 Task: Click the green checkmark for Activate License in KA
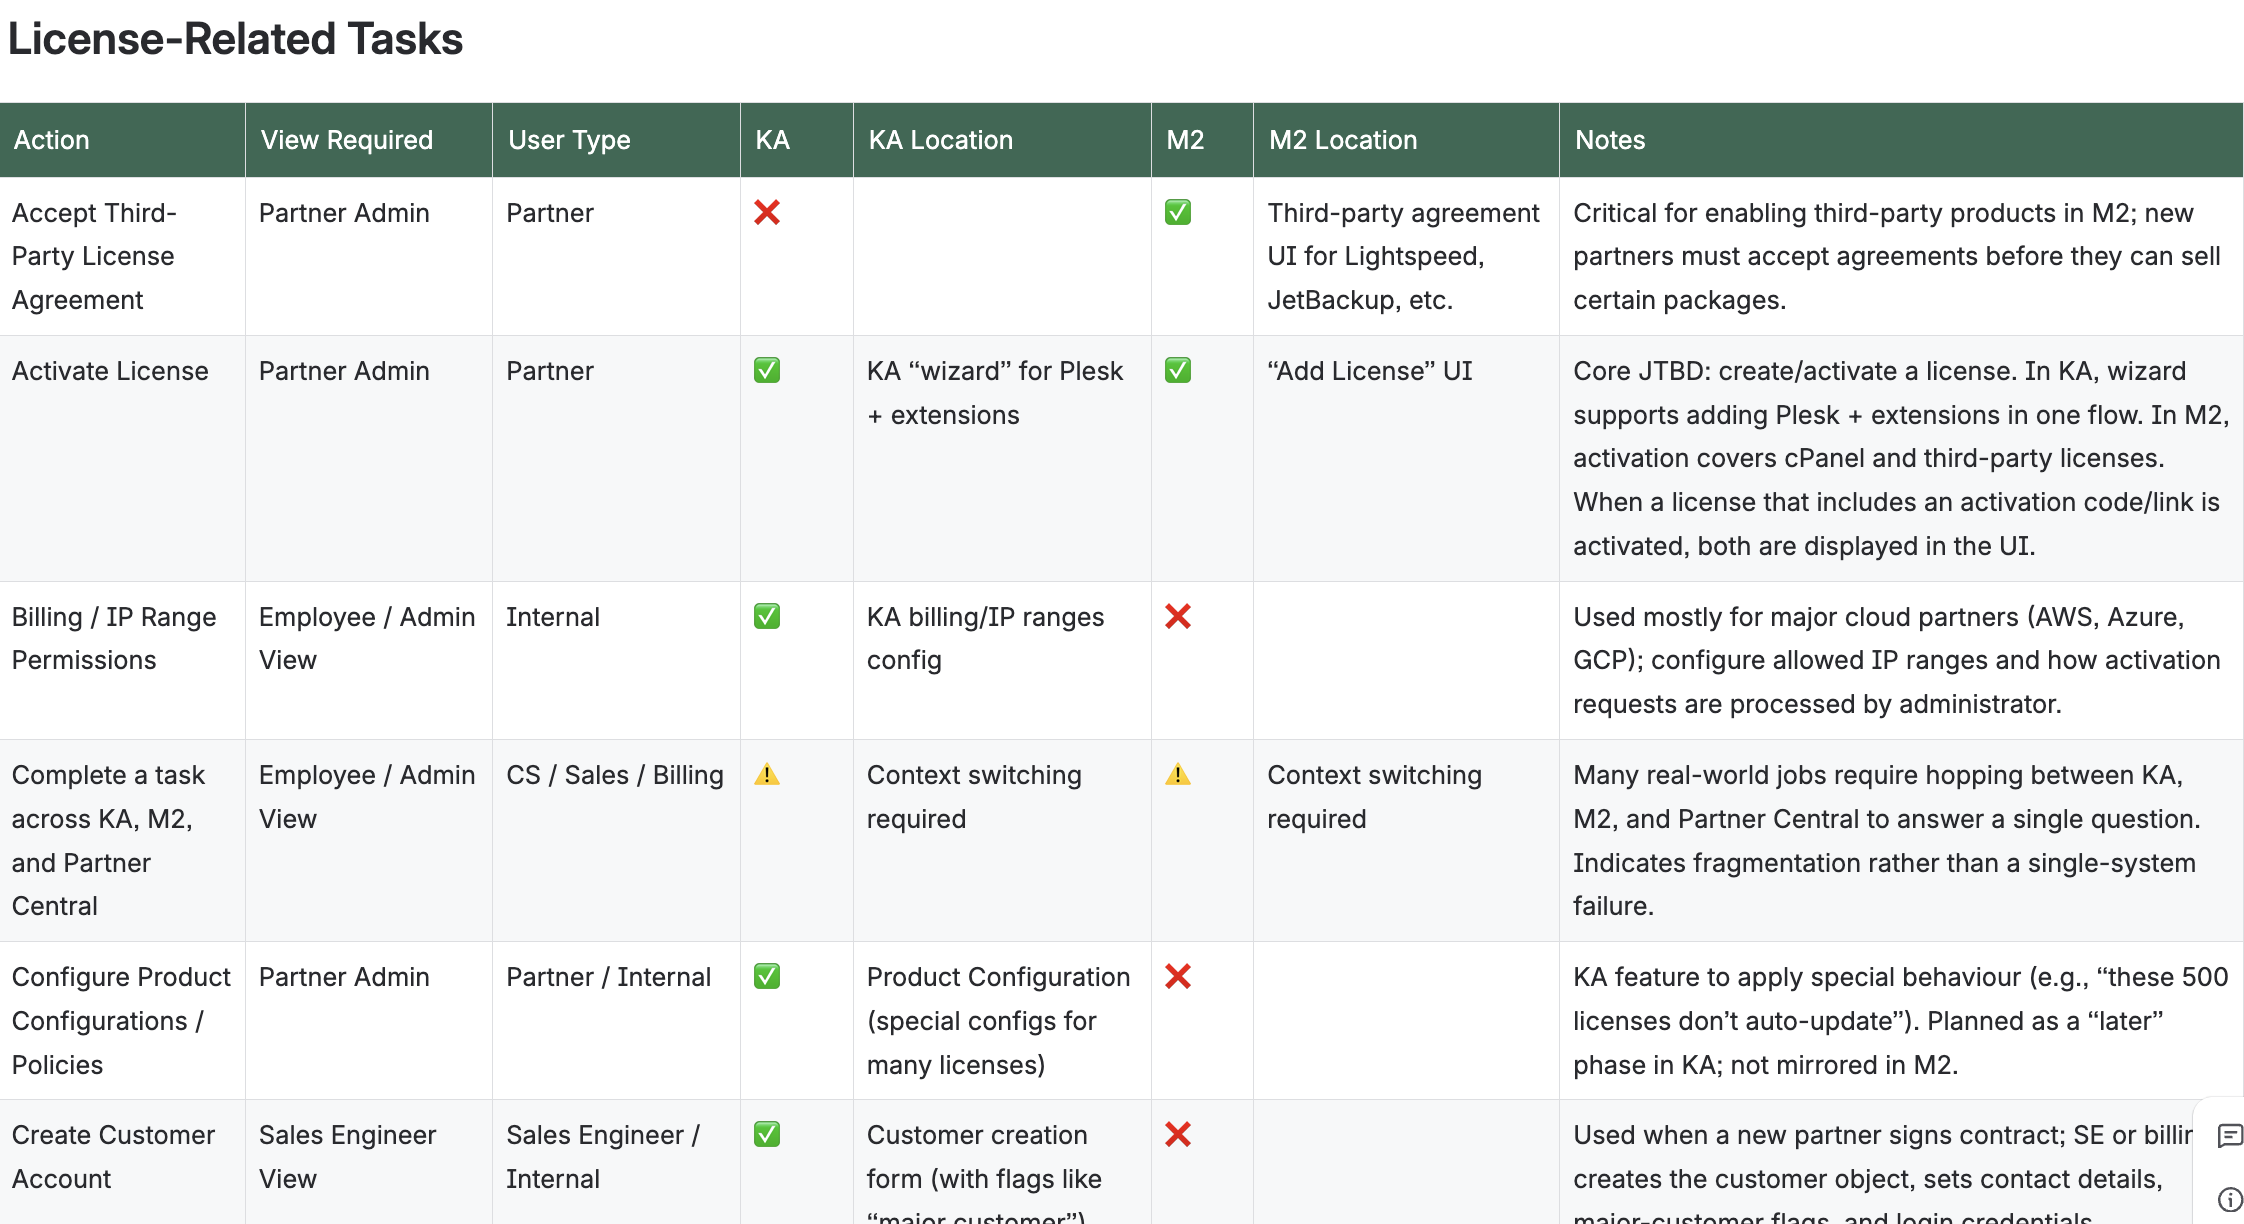point(766,371)
